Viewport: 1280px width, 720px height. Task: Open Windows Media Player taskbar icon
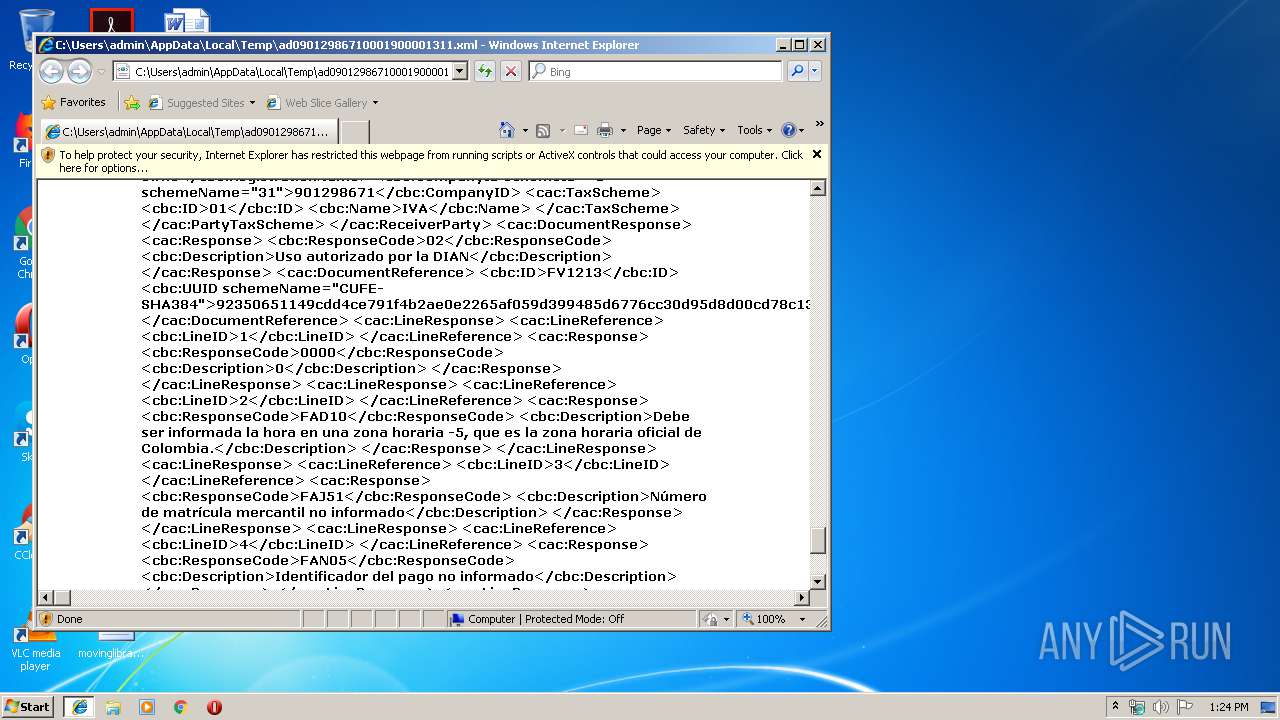[x=147, y=706]
